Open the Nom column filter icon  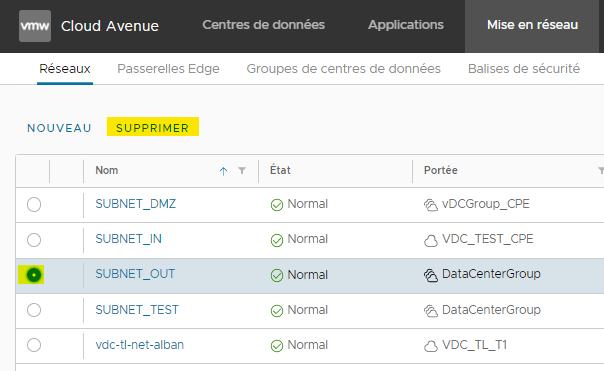click(x=242, y=170)
